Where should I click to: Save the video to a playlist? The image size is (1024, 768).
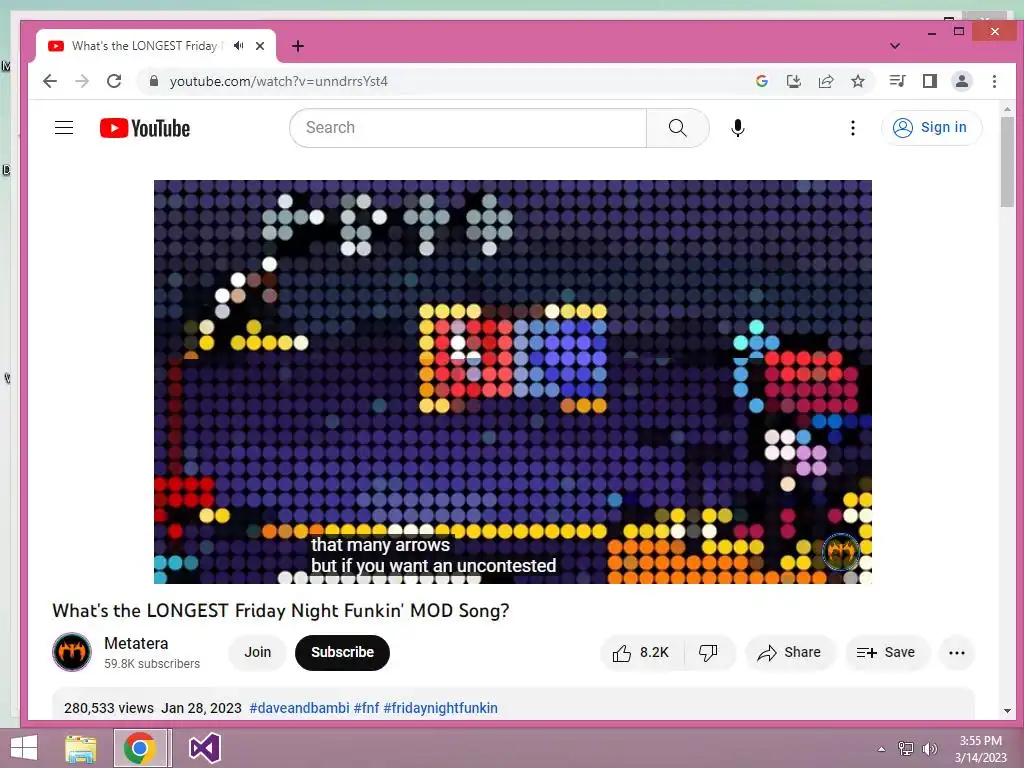(886, 652)
